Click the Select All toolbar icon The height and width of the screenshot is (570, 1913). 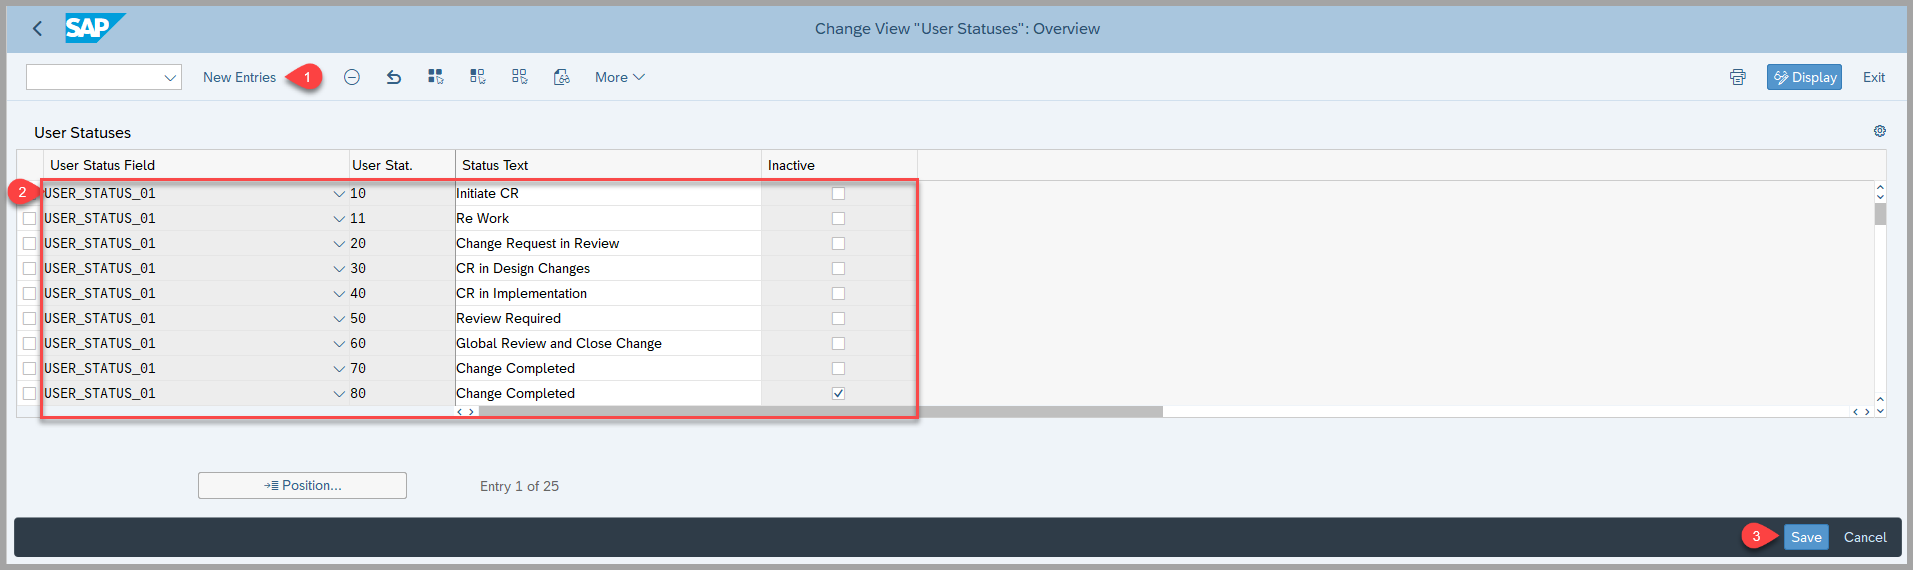(436, 77)
